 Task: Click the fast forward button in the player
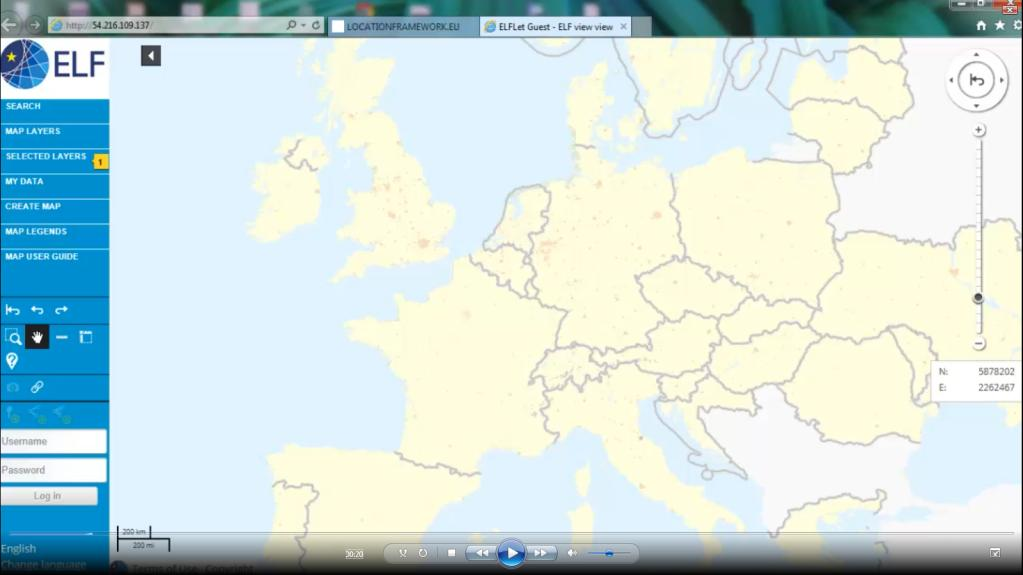coord(541,553)
